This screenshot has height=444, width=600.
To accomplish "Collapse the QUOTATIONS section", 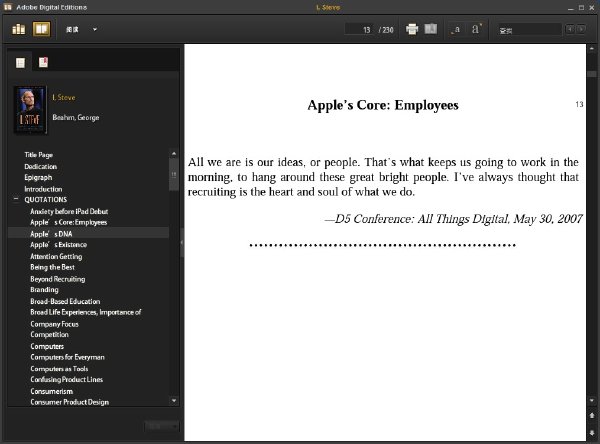I will coord(16,199).
